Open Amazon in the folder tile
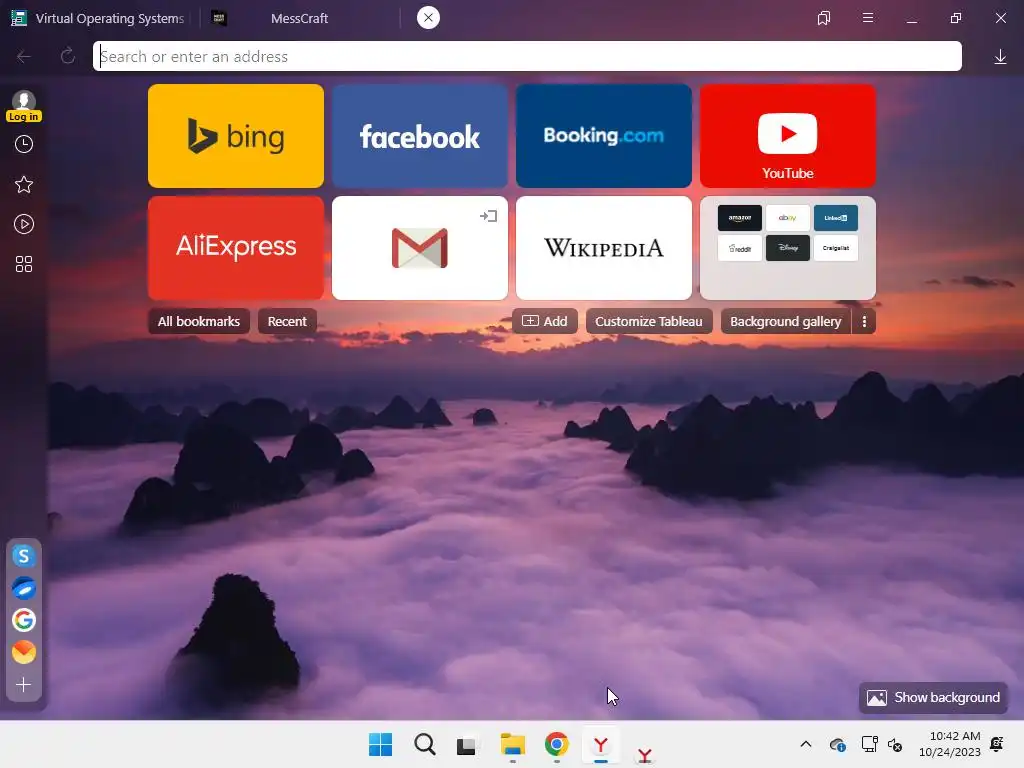 tap(740, 218)
